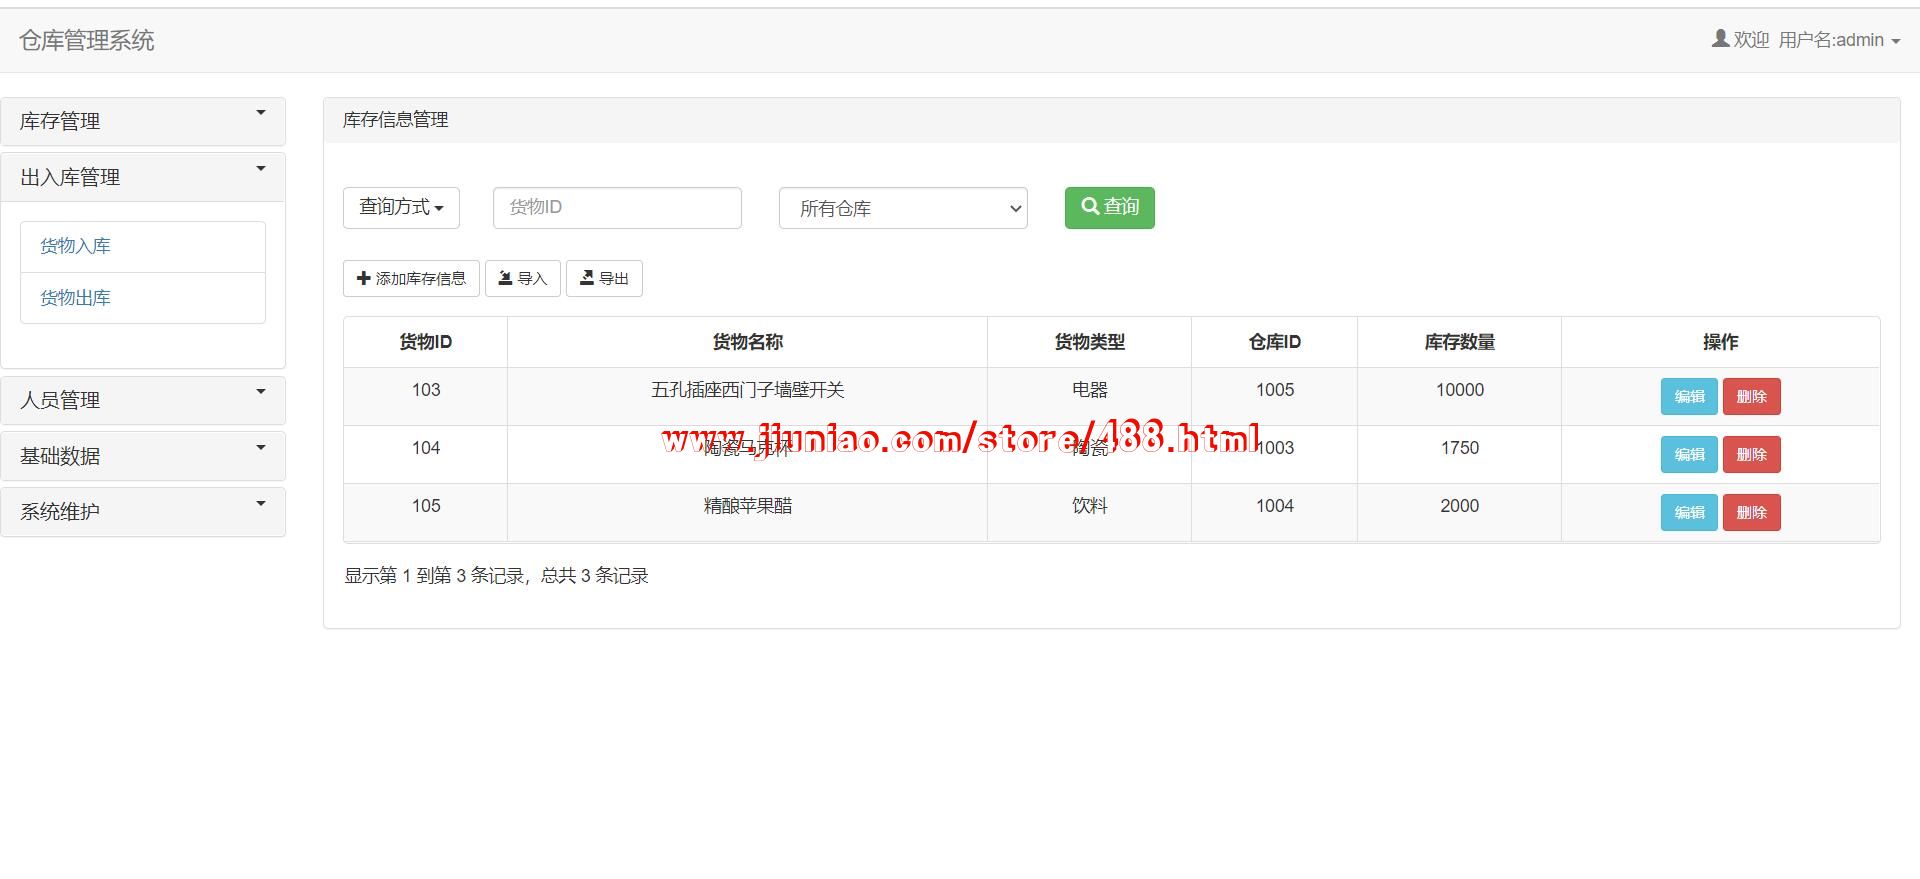This screenshot has width=1920, height=879.
Task: Select the 电器 type cell
Action: click(x=1090, y=396)
